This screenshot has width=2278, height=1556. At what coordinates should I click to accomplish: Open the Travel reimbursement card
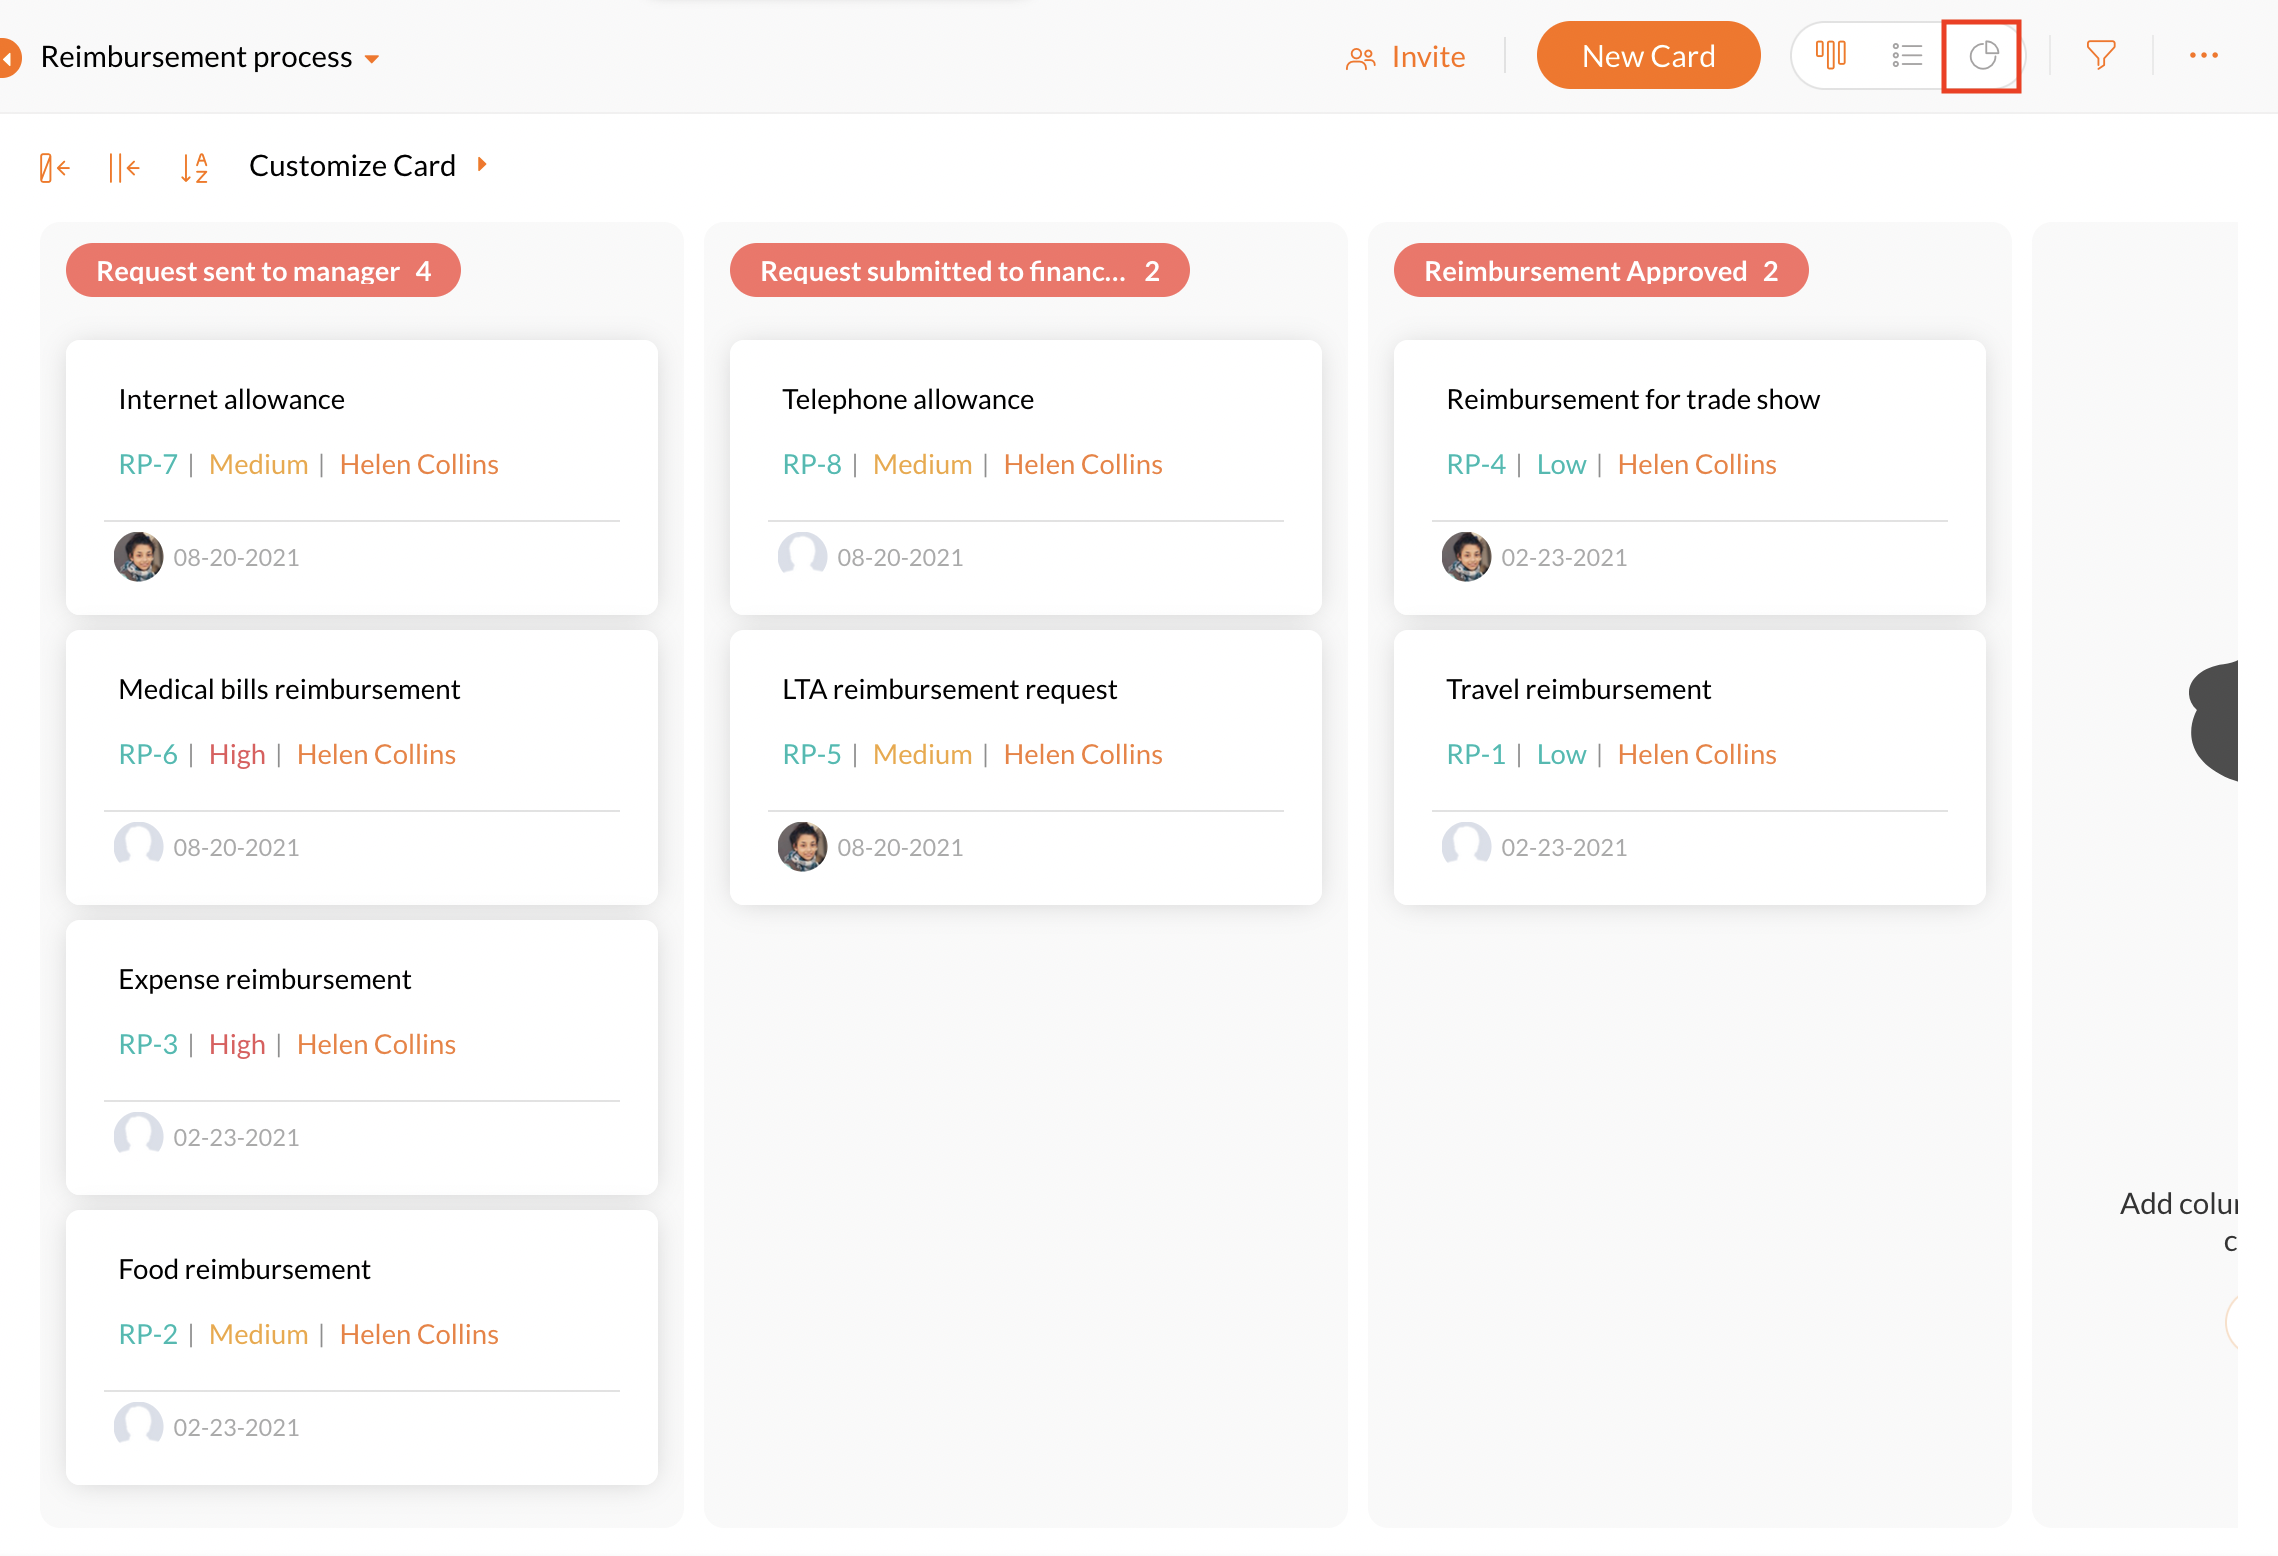click(x=1577, y=689)
